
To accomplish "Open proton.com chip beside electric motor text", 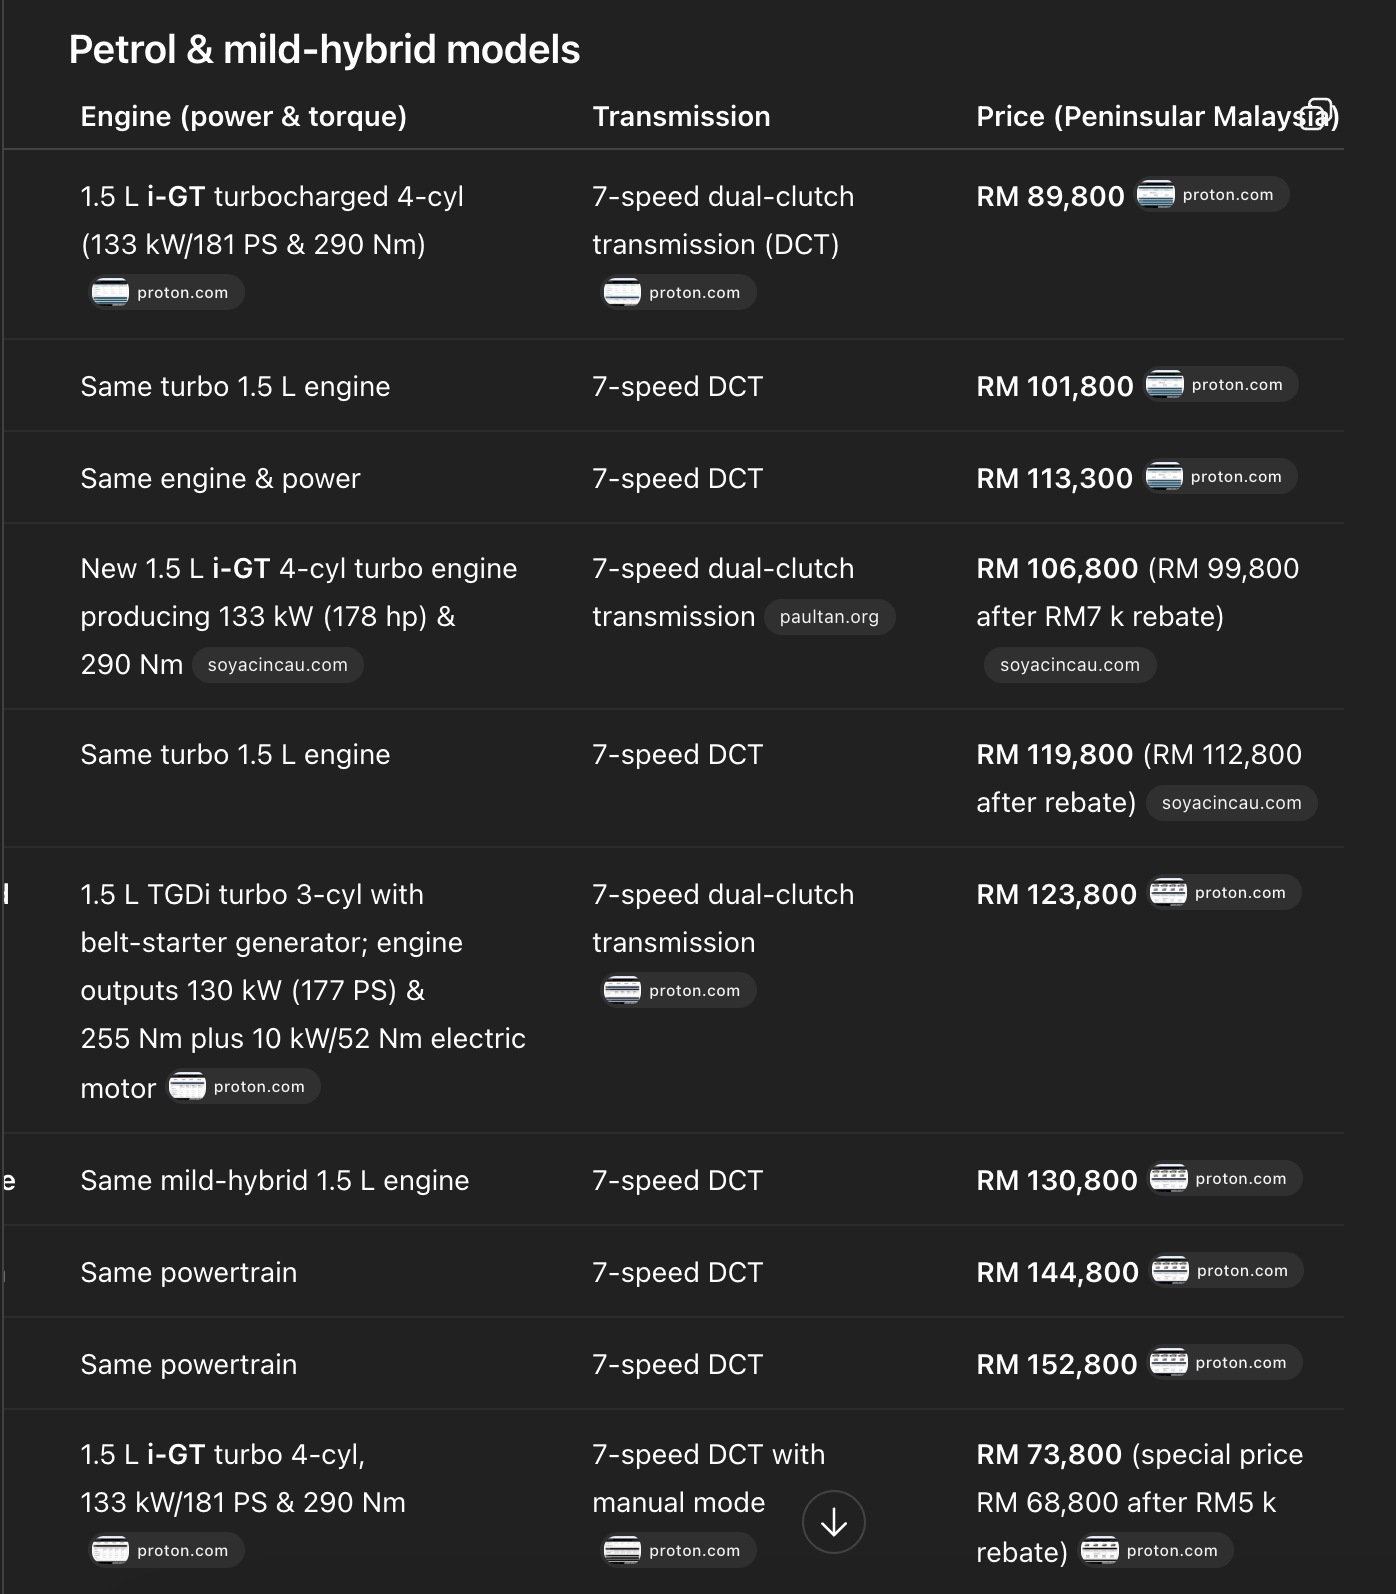I will (x=243, y=1086).
